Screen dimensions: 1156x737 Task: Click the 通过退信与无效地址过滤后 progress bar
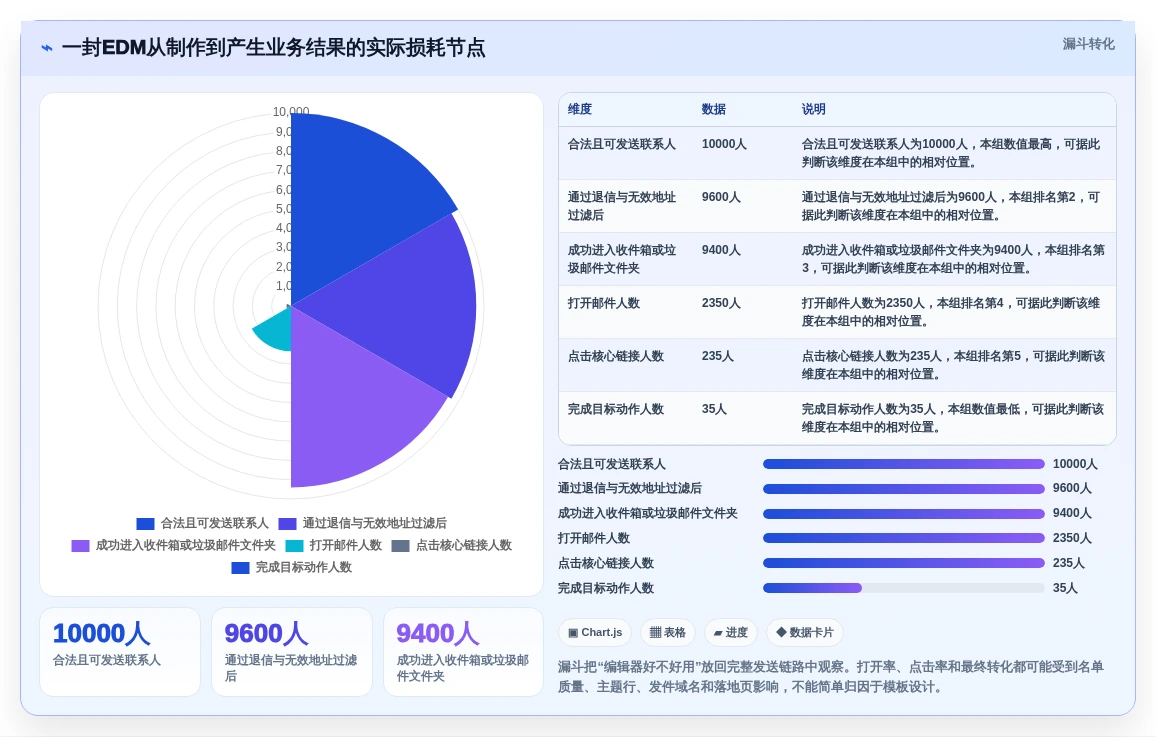point(904,489)
